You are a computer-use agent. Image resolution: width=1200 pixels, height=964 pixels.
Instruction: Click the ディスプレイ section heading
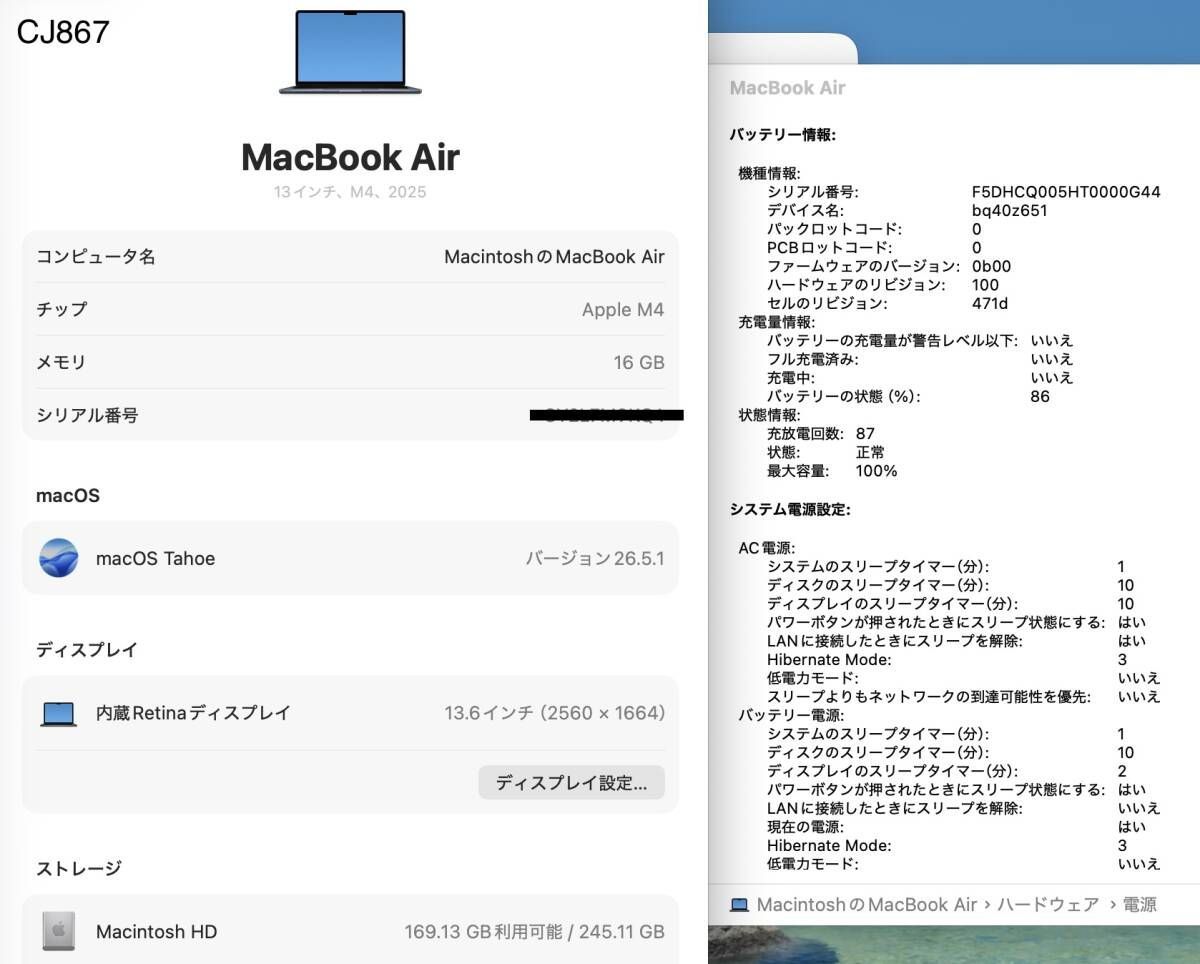[87, 650]
